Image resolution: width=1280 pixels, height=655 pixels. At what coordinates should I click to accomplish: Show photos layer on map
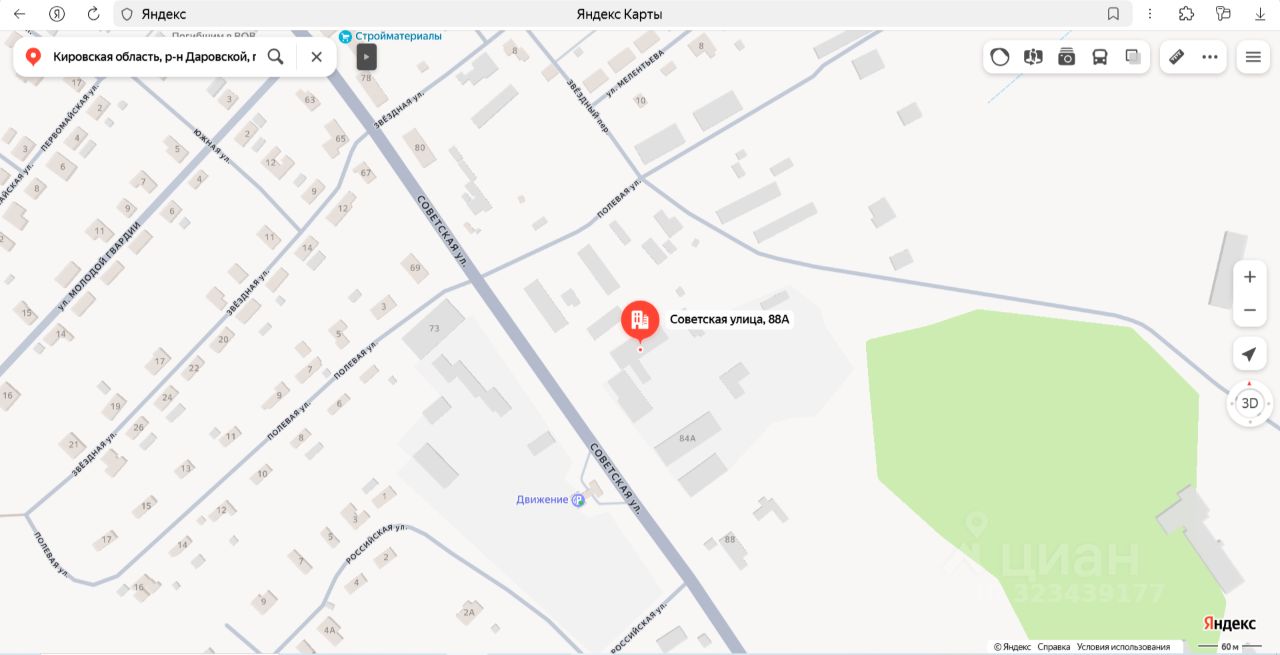click(1067, 57)
